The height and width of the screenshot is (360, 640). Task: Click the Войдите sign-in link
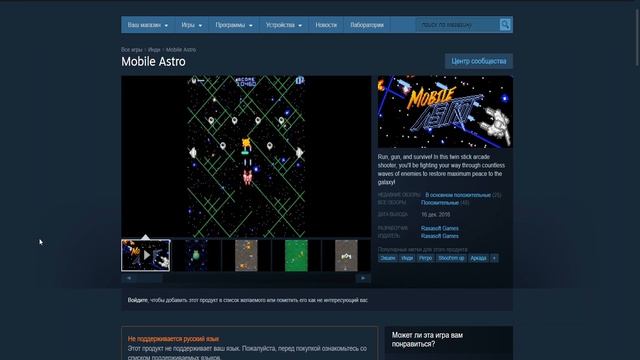tap(138, 300)
